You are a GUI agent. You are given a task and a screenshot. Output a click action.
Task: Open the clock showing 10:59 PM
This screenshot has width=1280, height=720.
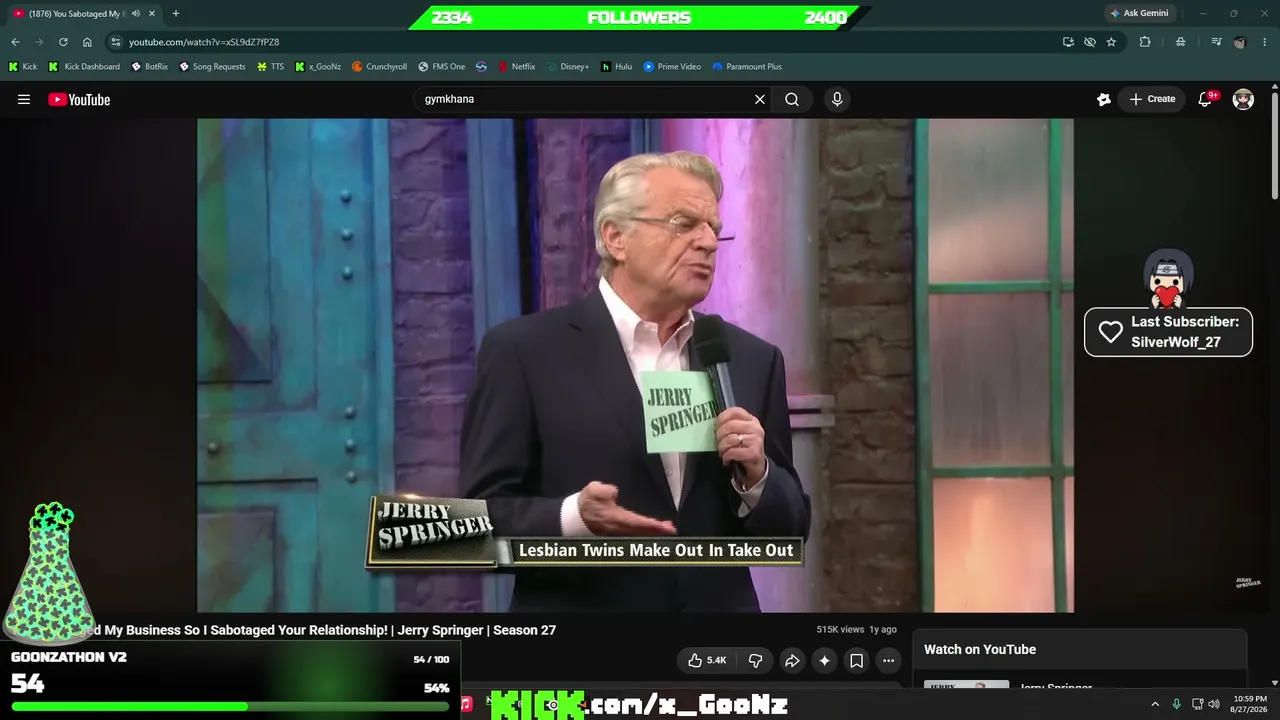click(x=1250, y=704)
